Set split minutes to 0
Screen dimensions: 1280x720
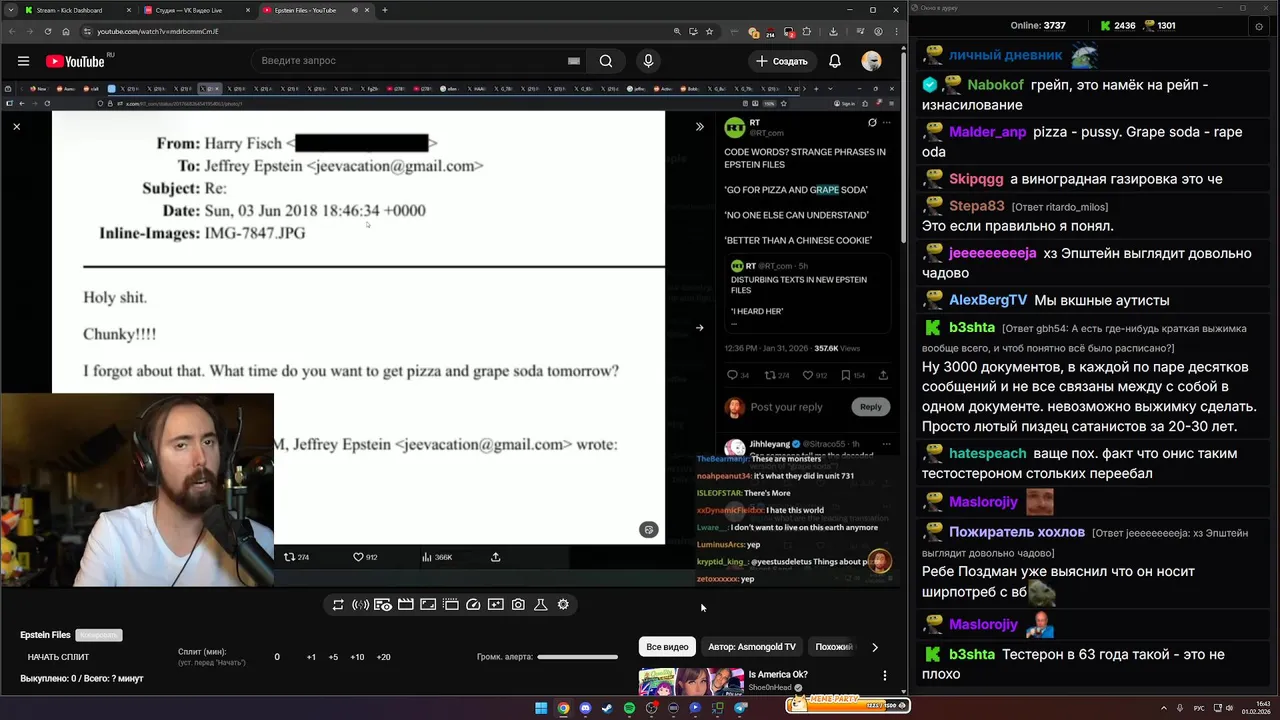[277, 657]
